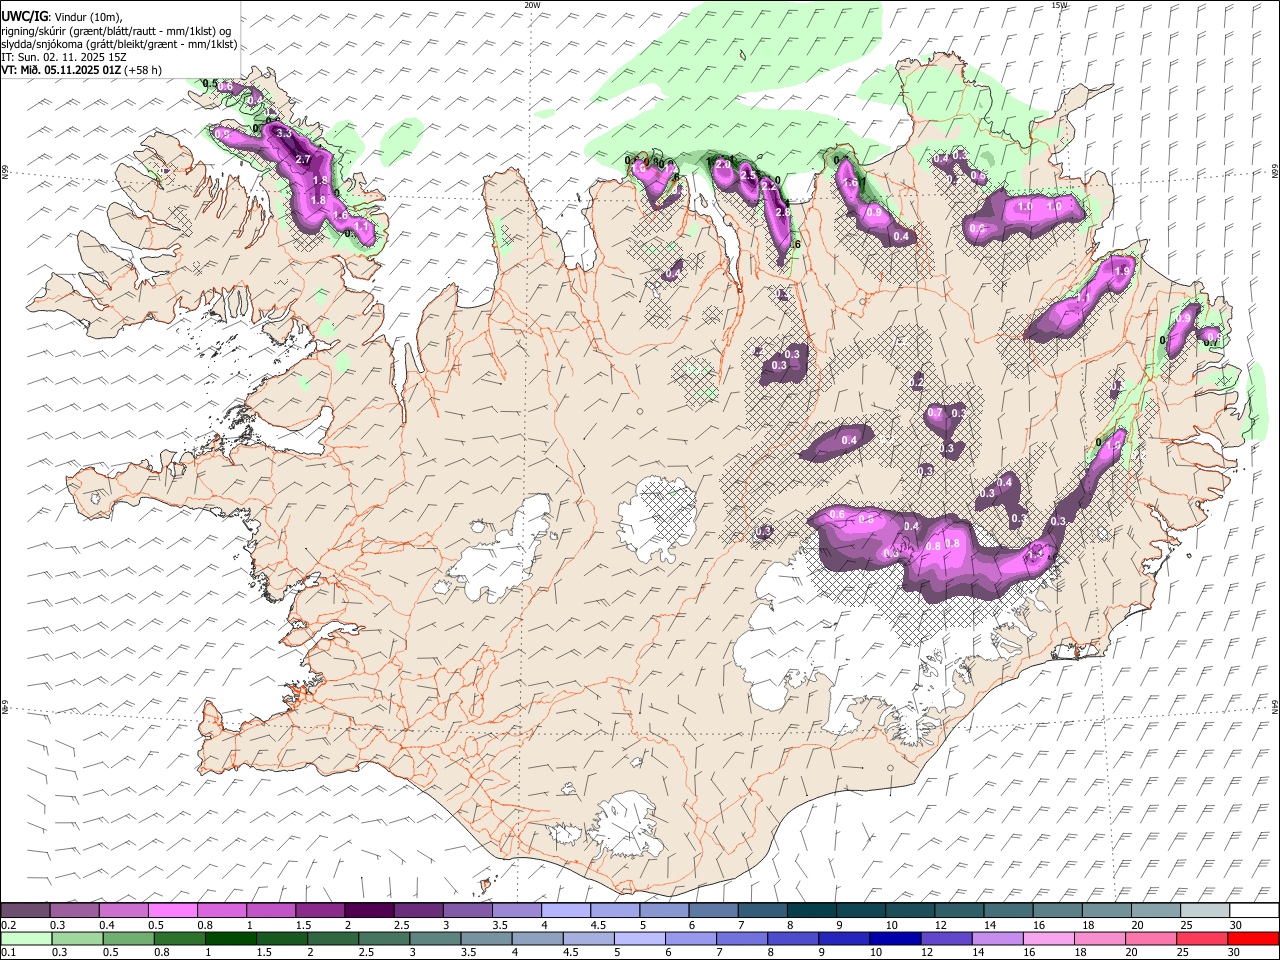Pick the darkest purple swatch after 2 on the snow scale
The height and width of the screenshot is (960, 1280).
point(368,910)
